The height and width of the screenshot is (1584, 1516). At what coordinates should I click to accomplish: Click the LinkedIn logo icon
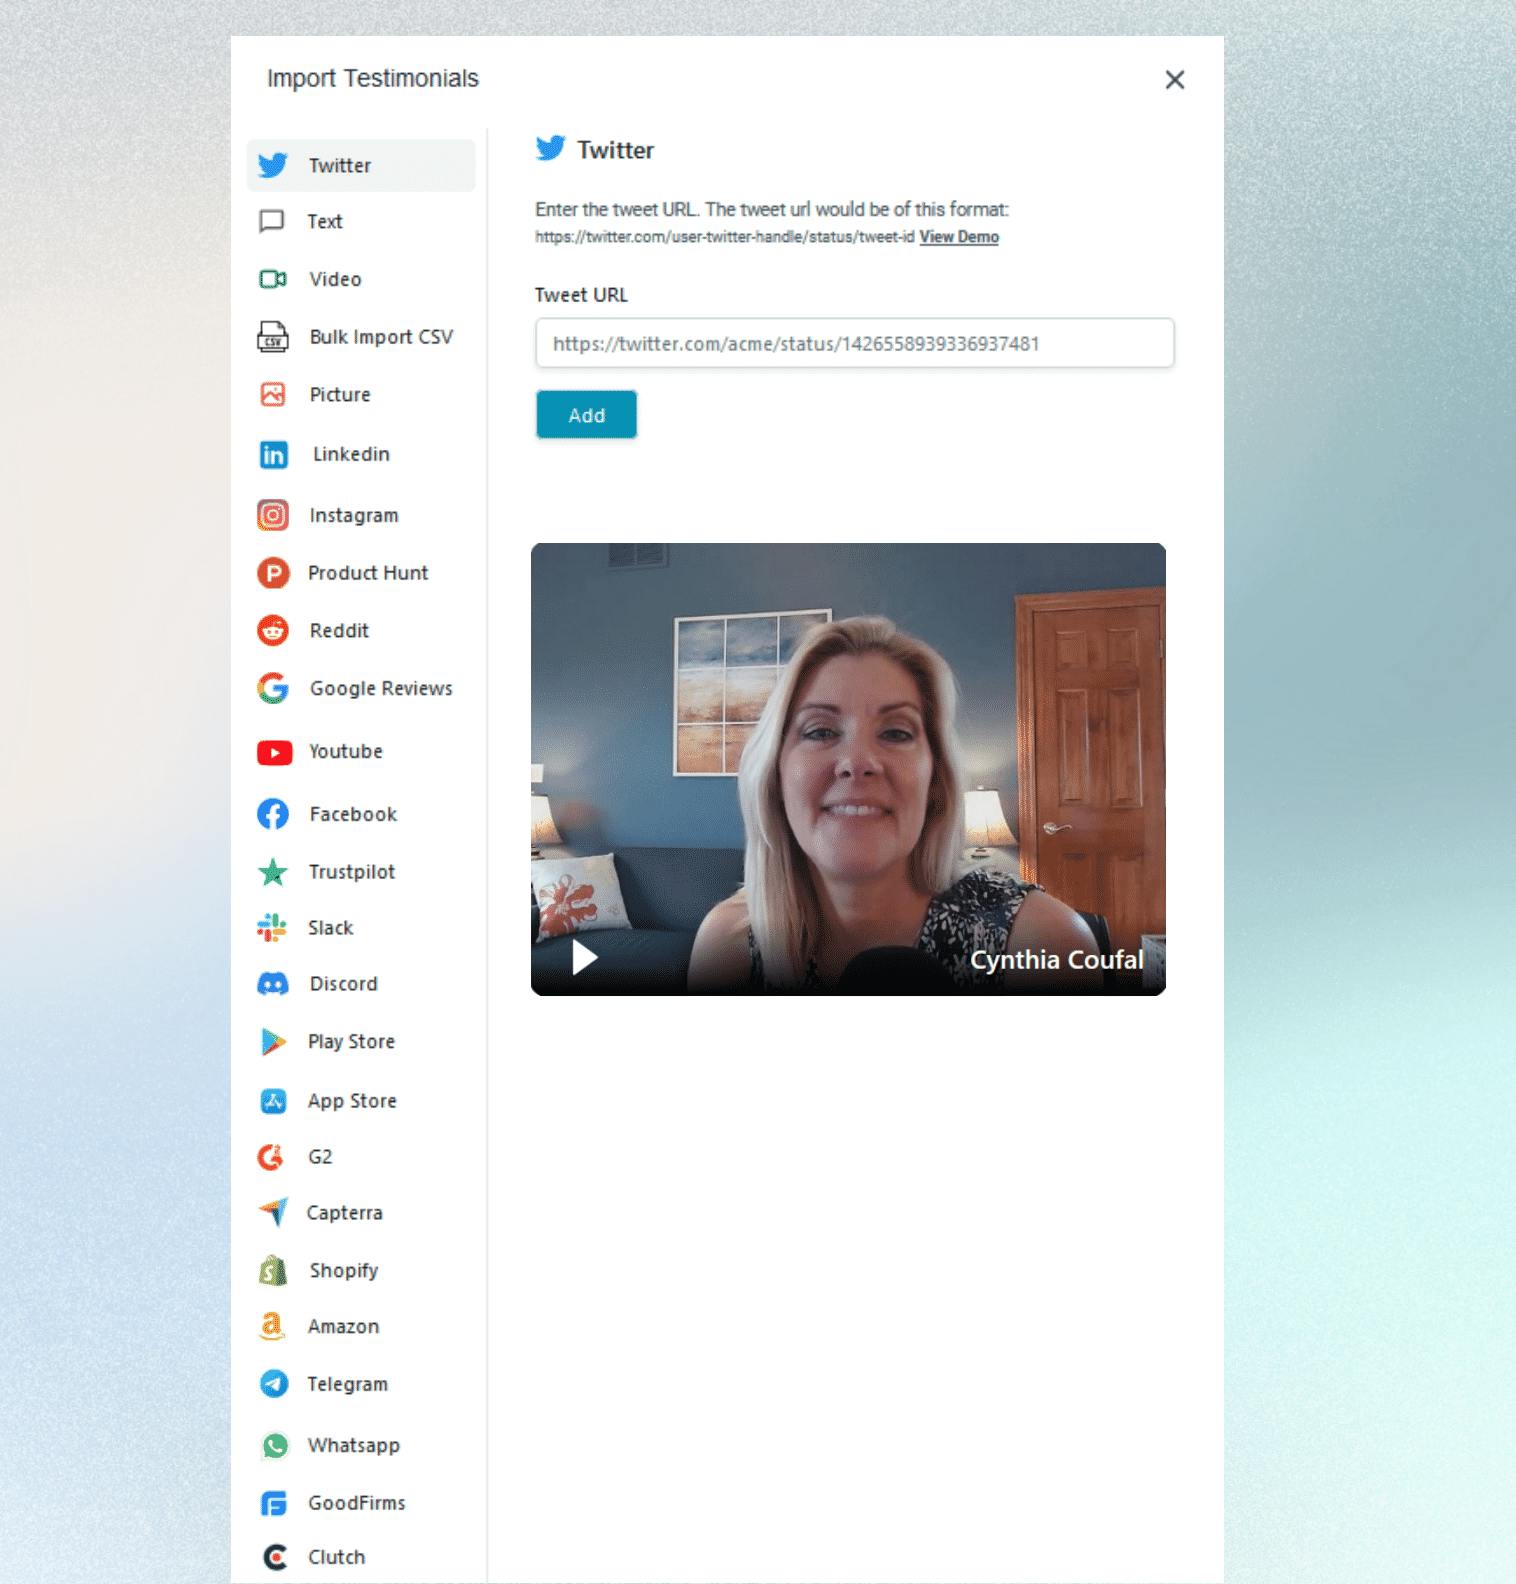click(273, 455)
